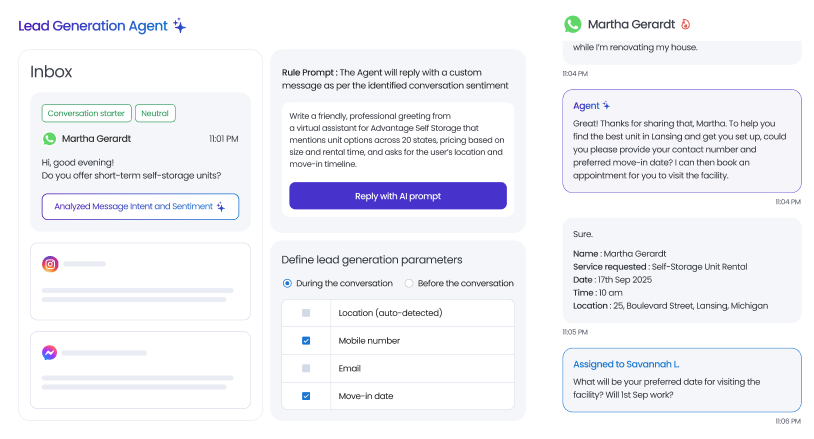Viewport: 814px width, 439px height.
Task: Open the Messenger conversation icon
Action: coord(49,353)
